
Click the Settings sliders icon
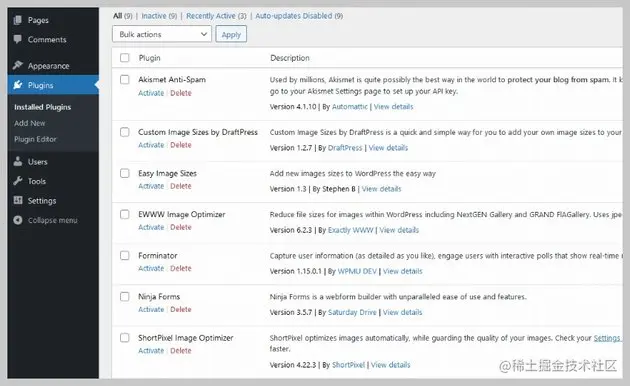[18, 200]
